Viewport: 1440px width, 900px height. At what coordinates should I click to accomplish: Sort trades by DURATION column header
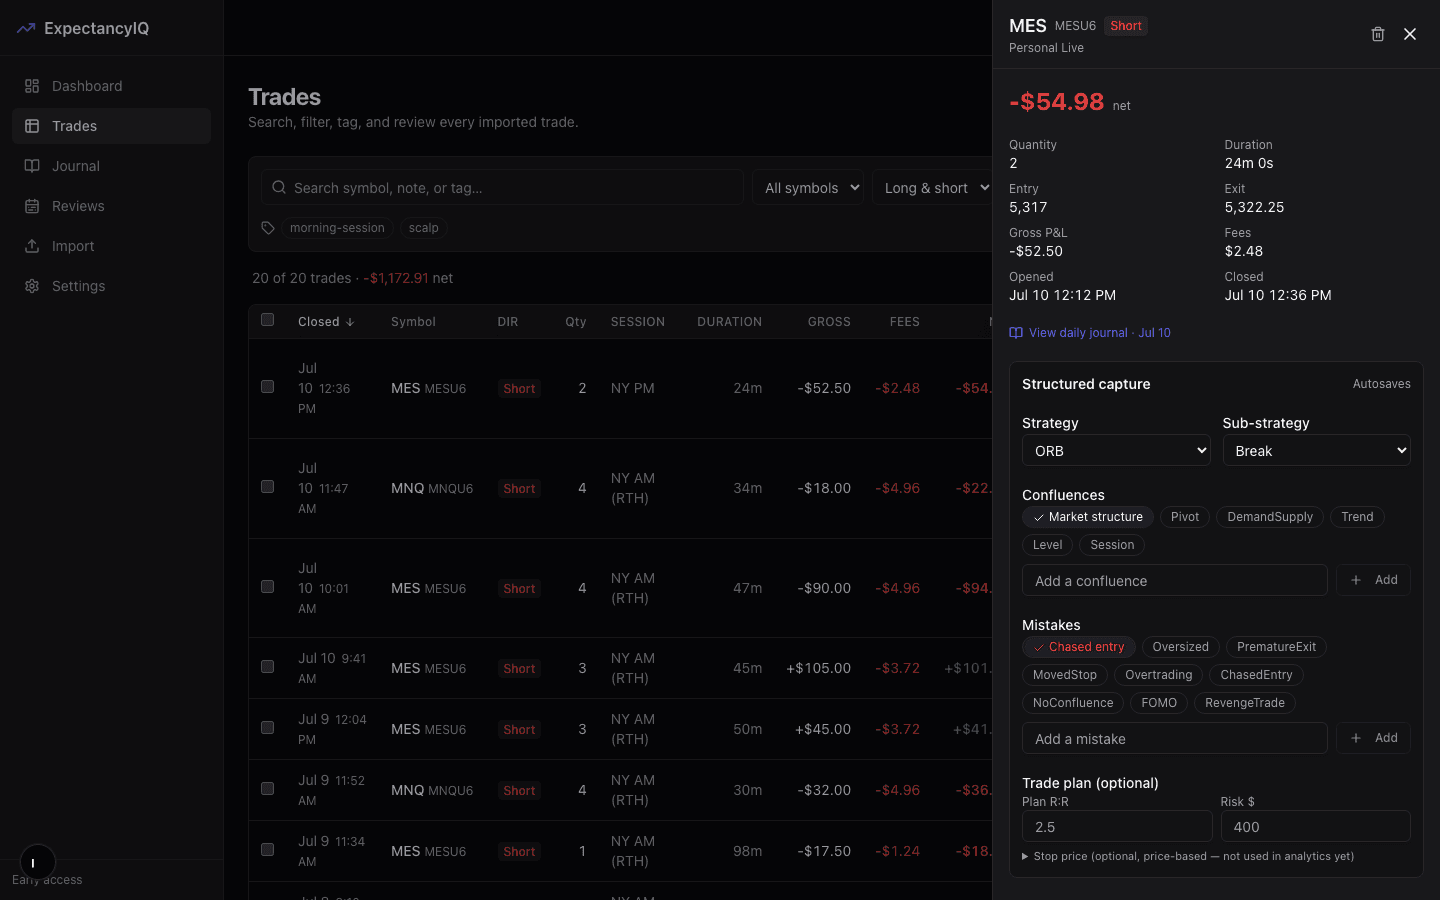tap(729, 322)
